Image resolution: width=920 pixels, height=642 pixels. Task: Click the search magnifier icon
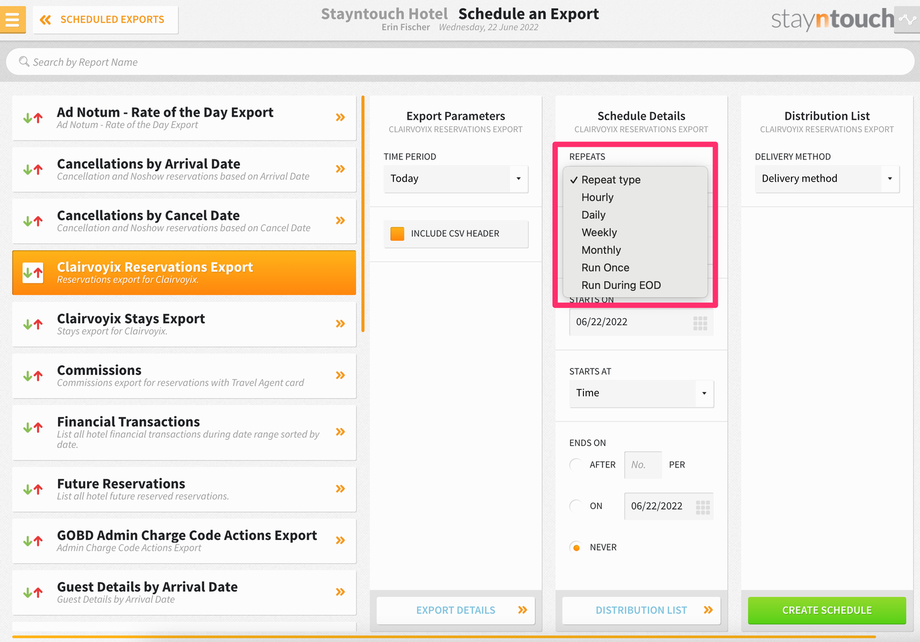click(24, 62)
